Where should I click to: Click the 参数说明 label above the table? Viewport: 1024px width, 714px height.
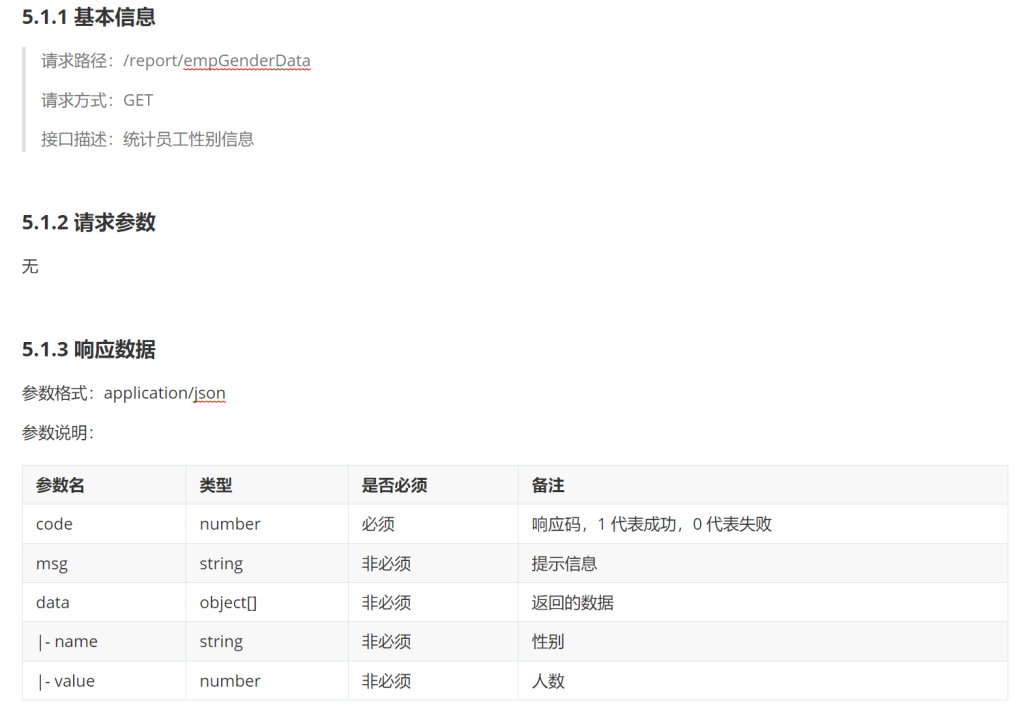(57, 433)
